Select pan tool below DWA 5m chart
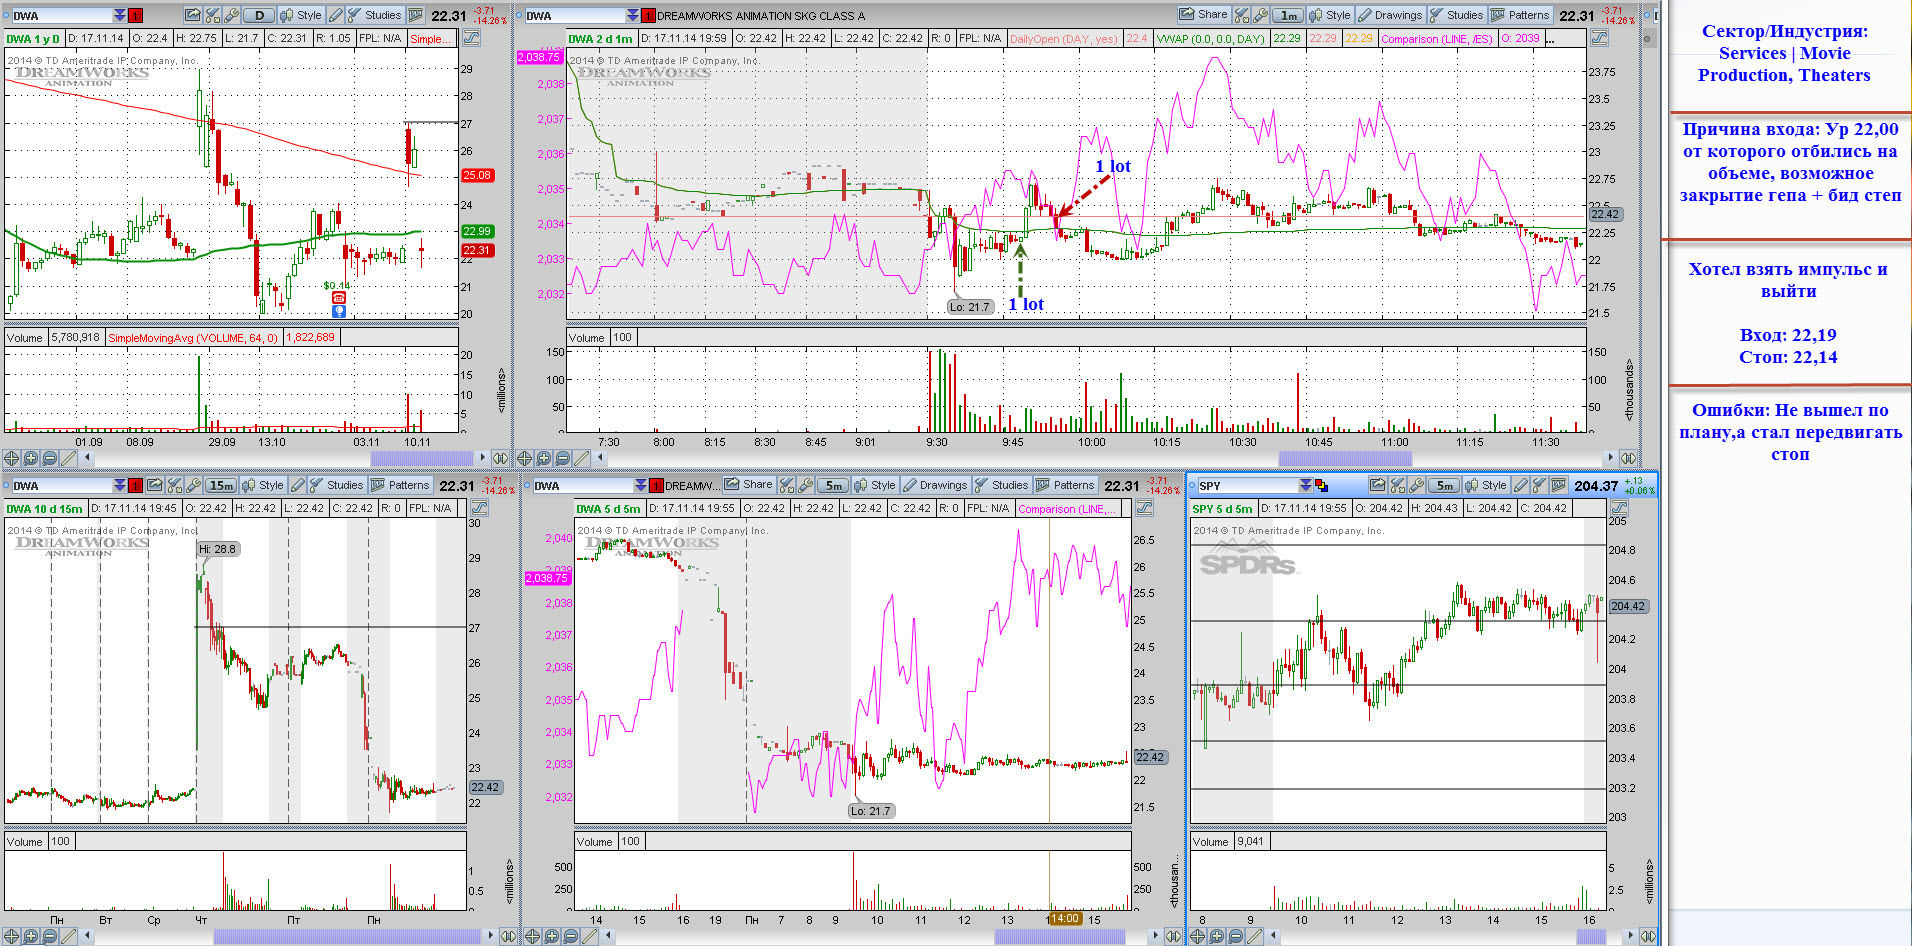 (532, 936)
